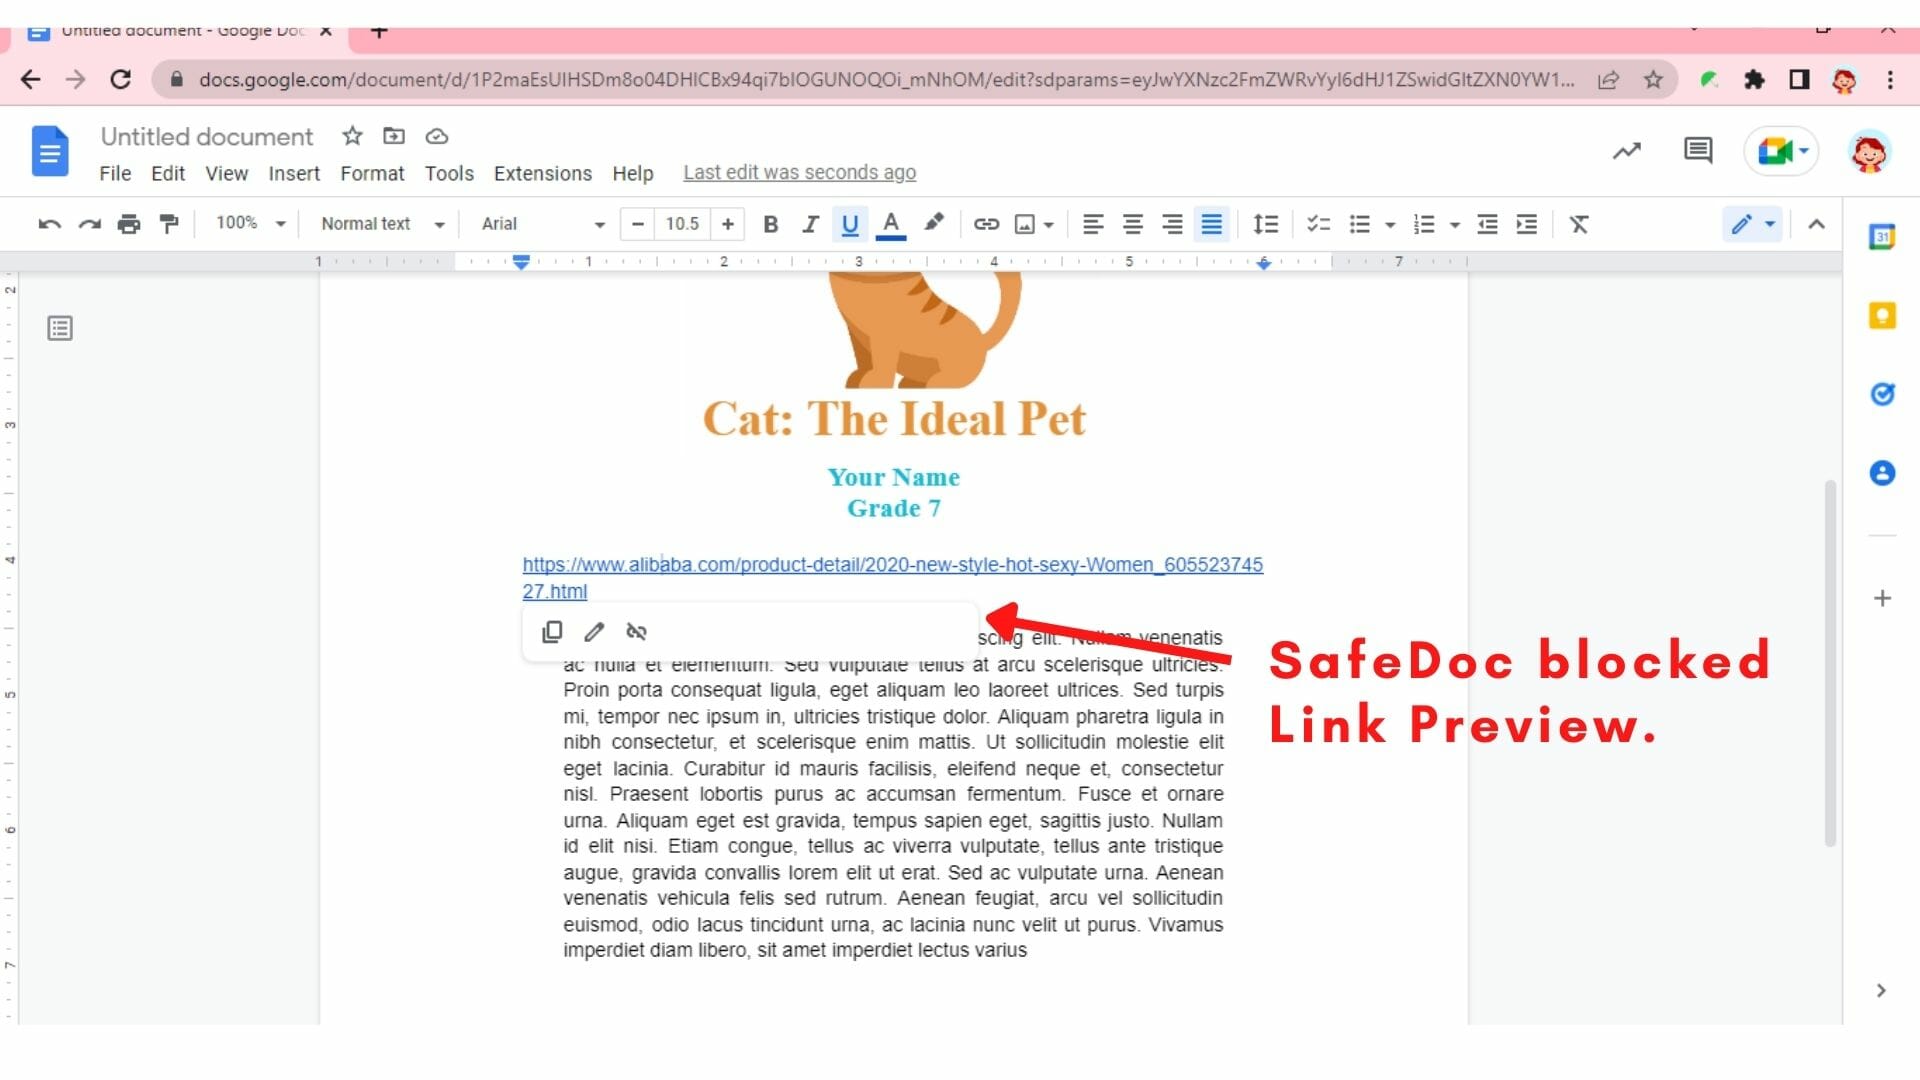Open the highlight color tool
The height and width of the screenshot is (1080, 1920).
[934, 223]
